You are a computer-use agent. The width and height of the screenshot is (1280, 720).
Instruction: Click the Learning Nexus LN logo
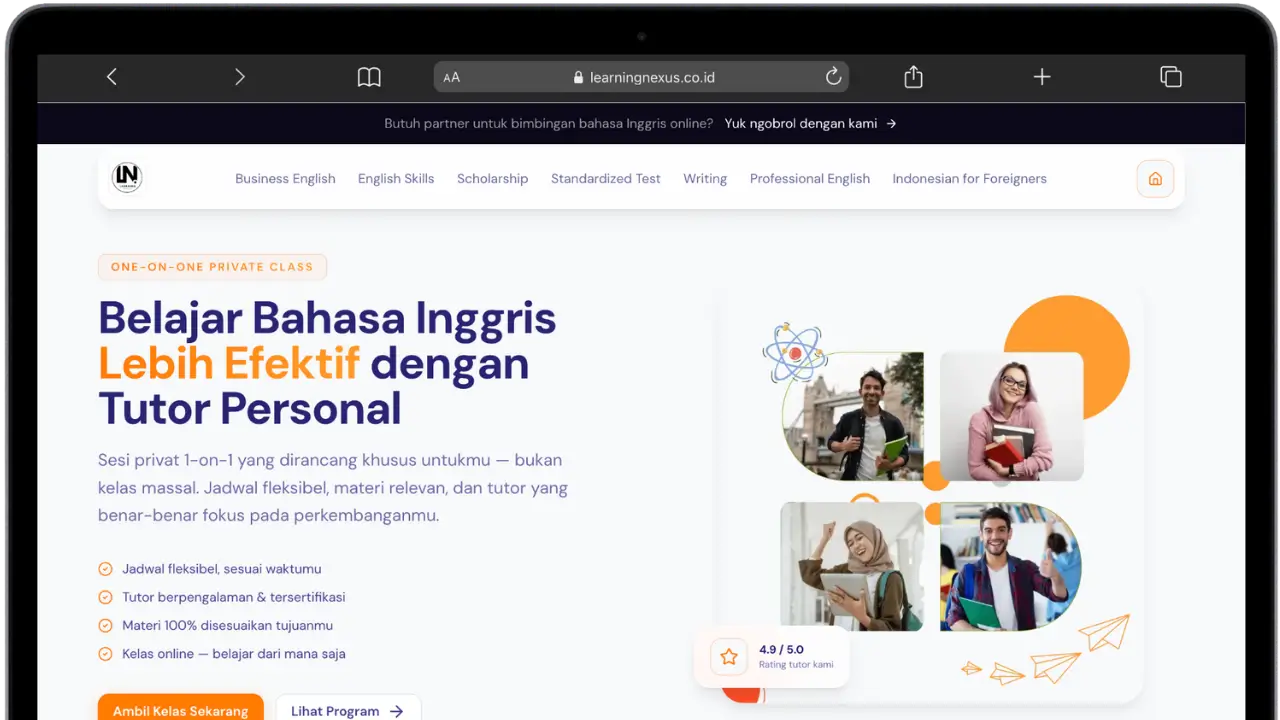pos(127,178)
